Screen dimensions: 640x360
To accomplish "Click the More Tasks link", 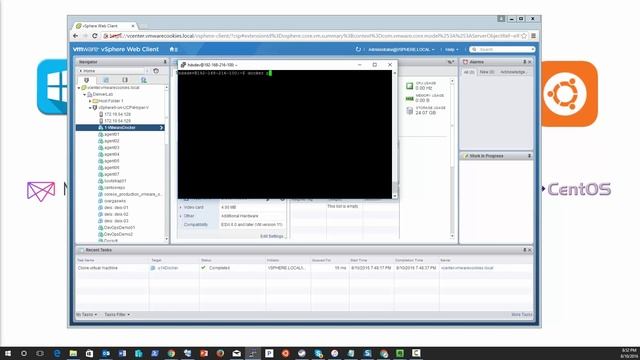I will click(x=522, y=315).
